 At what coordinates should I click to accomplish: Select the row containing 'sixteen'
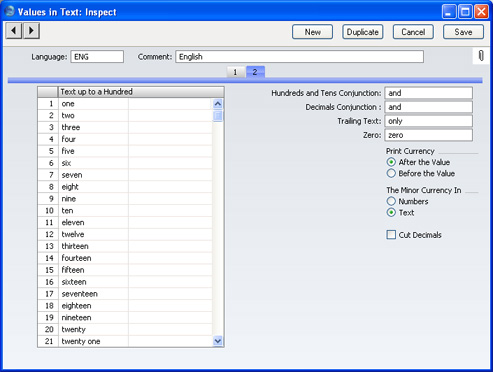(x=125, y=282)
